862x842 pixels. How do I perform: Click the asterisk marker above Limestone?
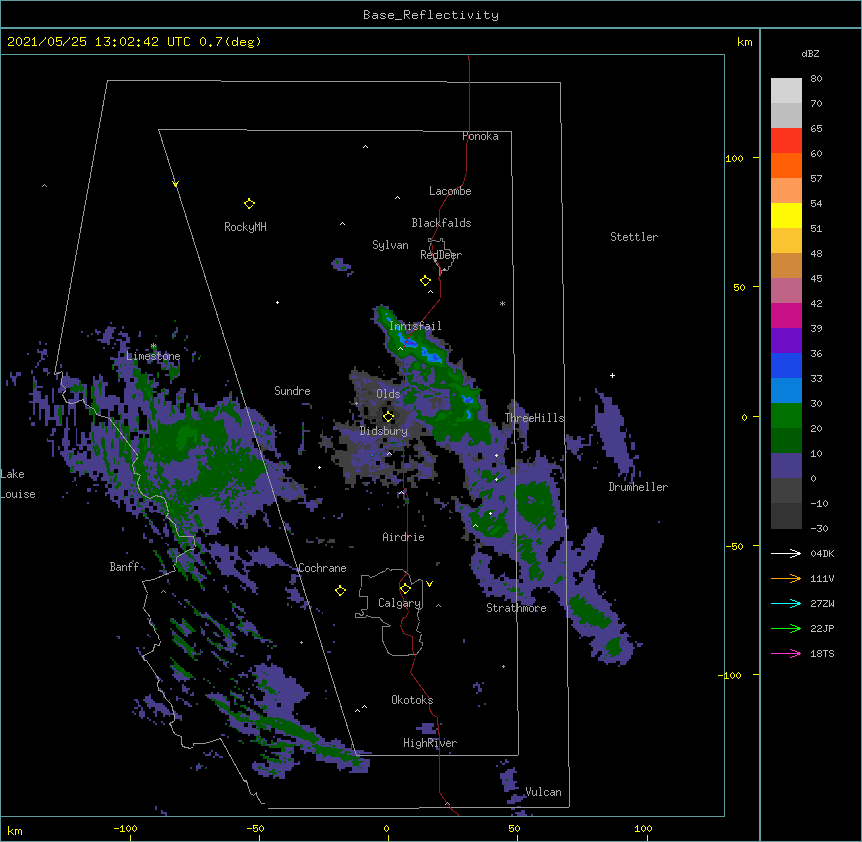(x=153, y=346)
